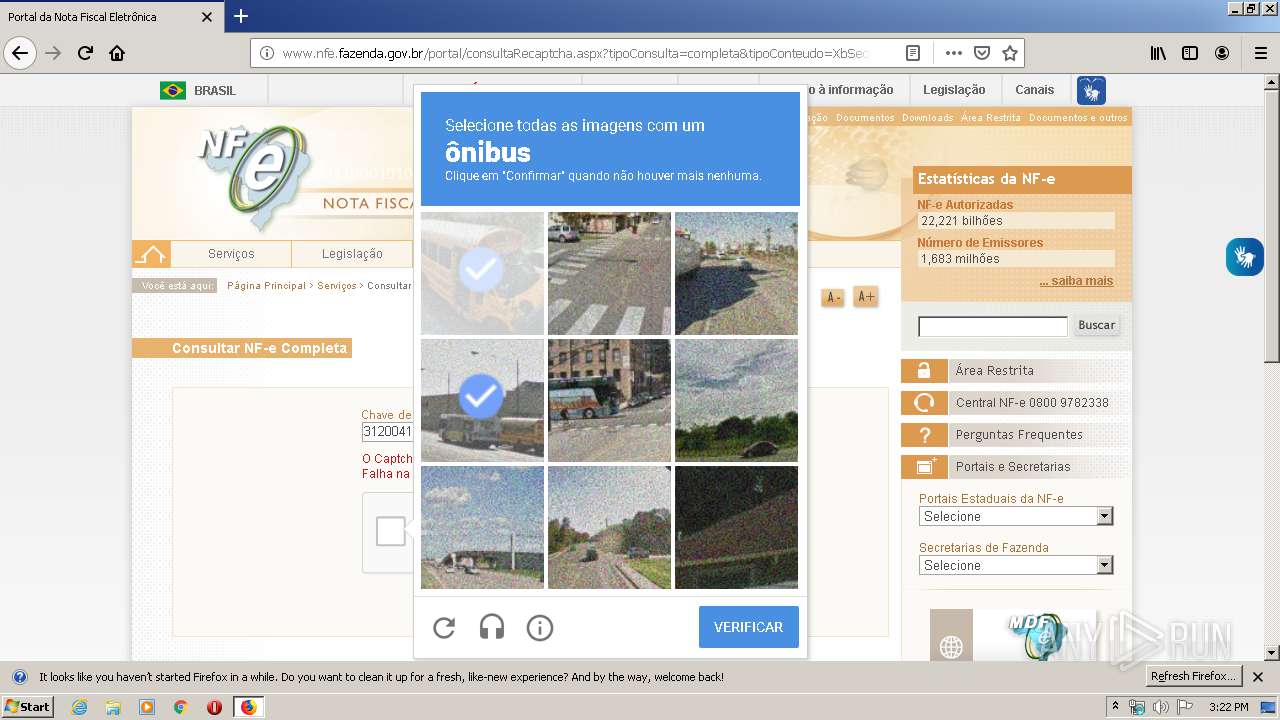This screenshot has height=720, width=1280.
Task: Click the sign language icon beside Canais
Action: 1091,90
